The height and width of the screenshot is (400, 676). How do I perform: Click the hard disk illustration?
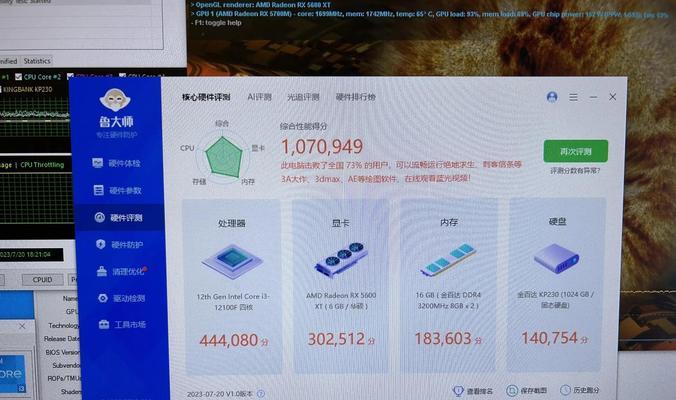556,258
